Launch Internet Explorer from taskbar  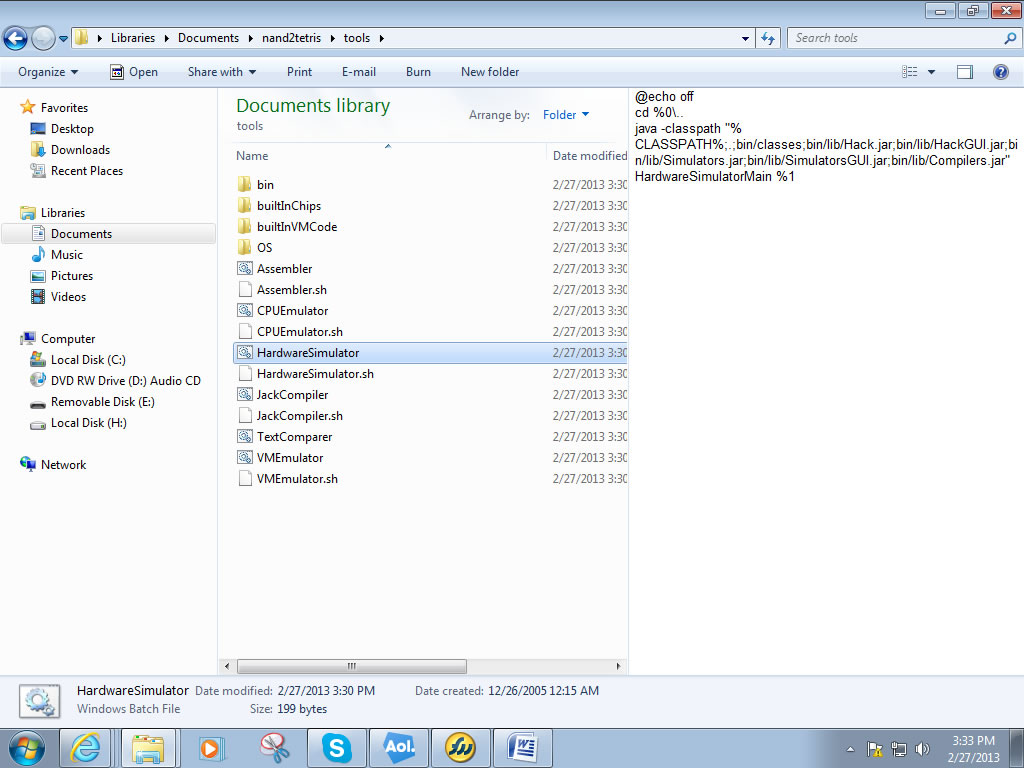(85, 748)
